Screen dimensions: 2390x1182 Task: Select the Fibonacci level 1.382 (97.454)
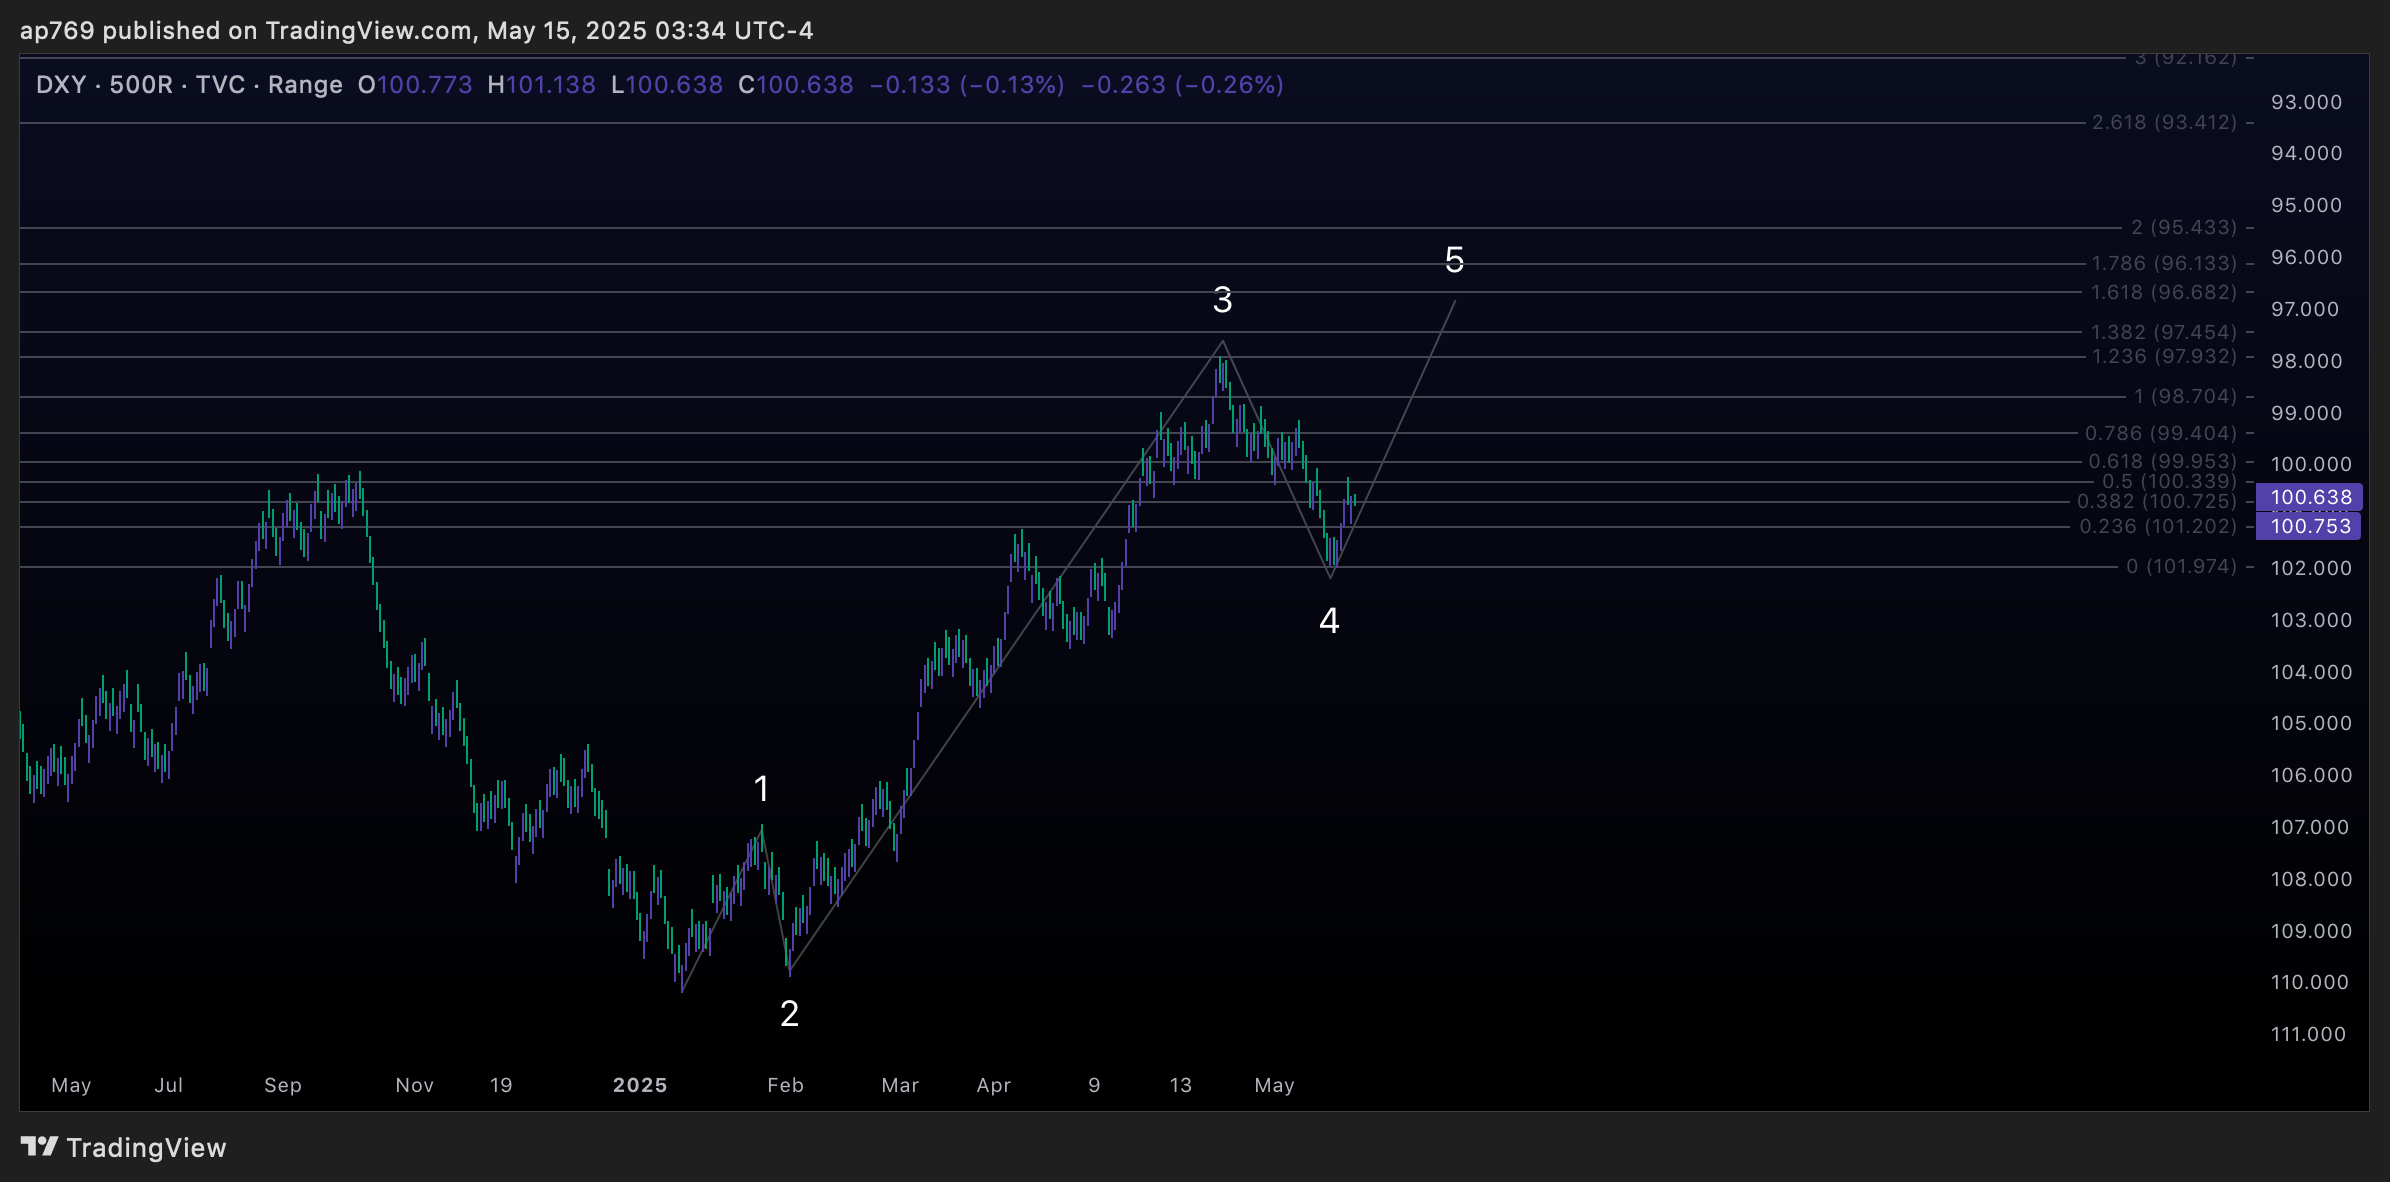click(x=2164, y=332)
